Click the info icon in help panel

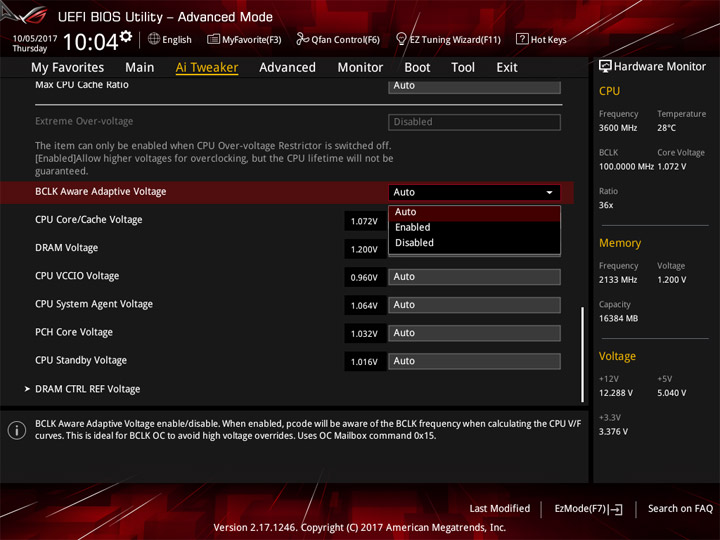[17, 430]
